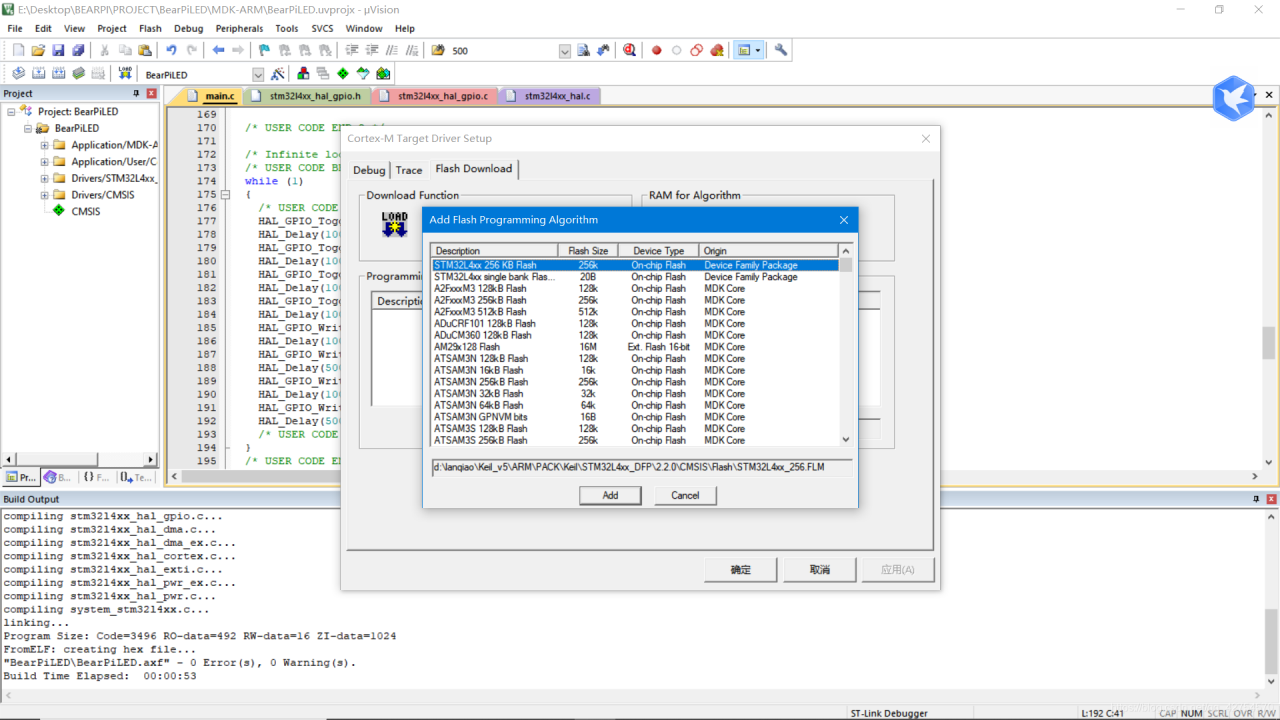Screen dimensions: 1280x720
Task: Select the ATSAM3N GPNVM bits row
Action: click(635, 417)
